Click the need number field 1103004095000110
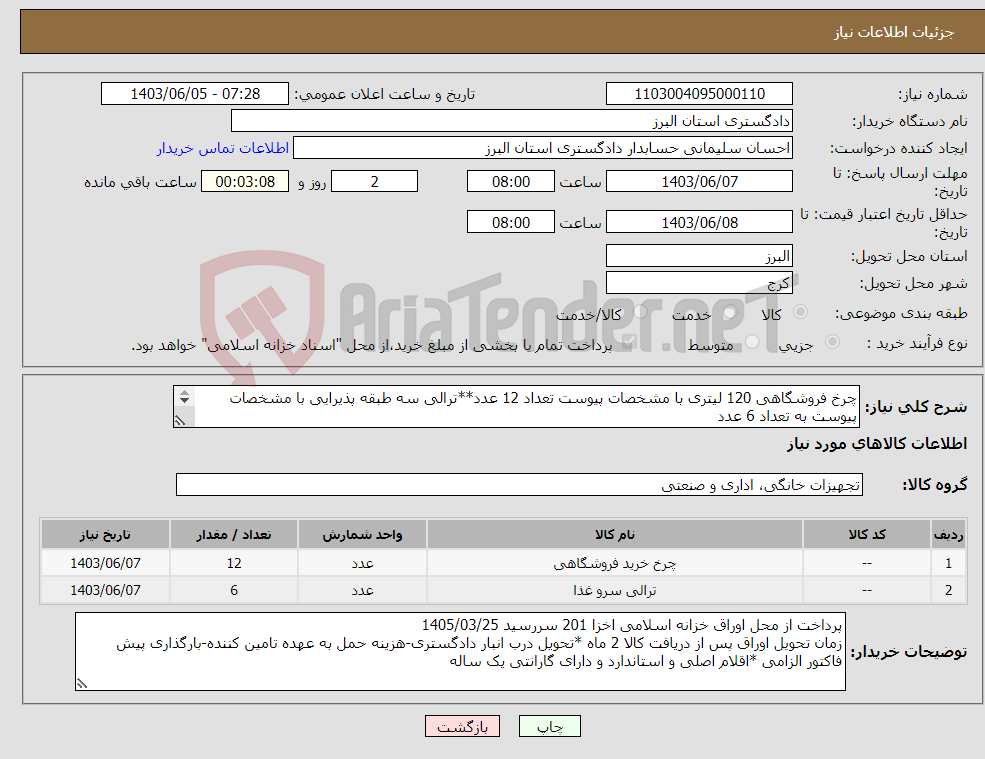Viewport: 985px width, 759px height. (699, 94)
